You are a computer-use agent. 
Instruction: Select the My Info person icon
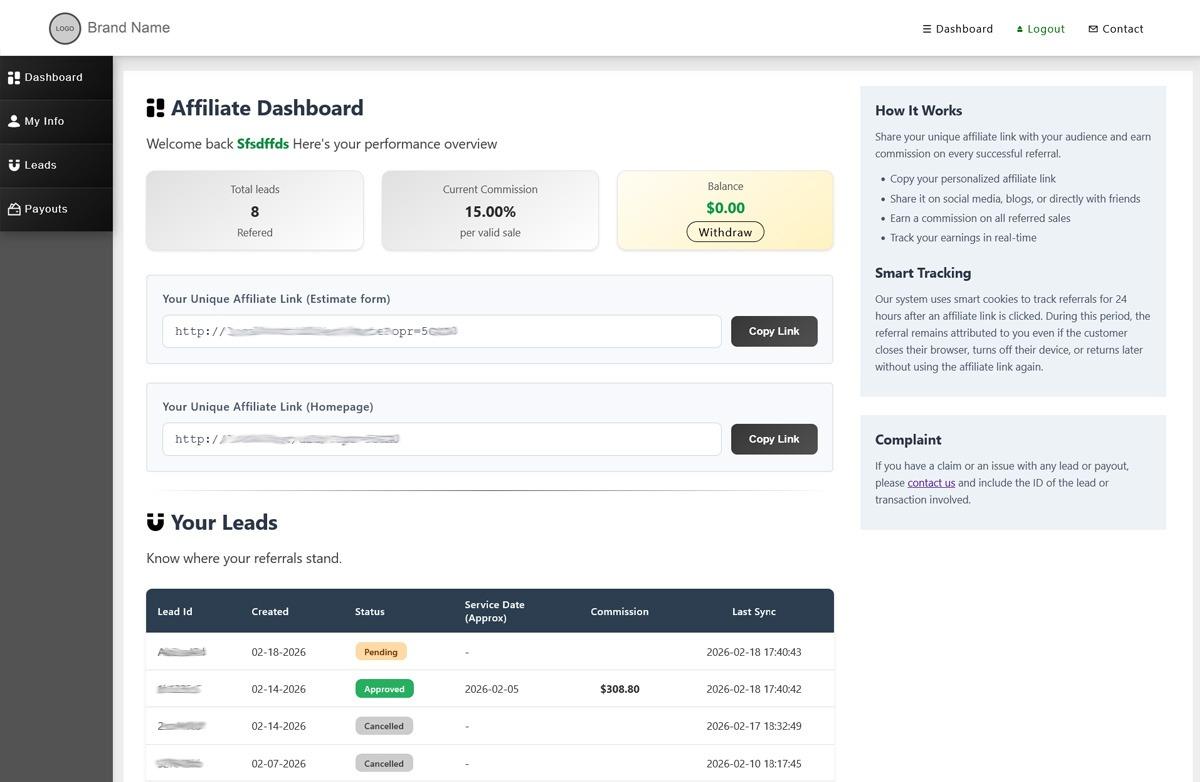[12, 121]
